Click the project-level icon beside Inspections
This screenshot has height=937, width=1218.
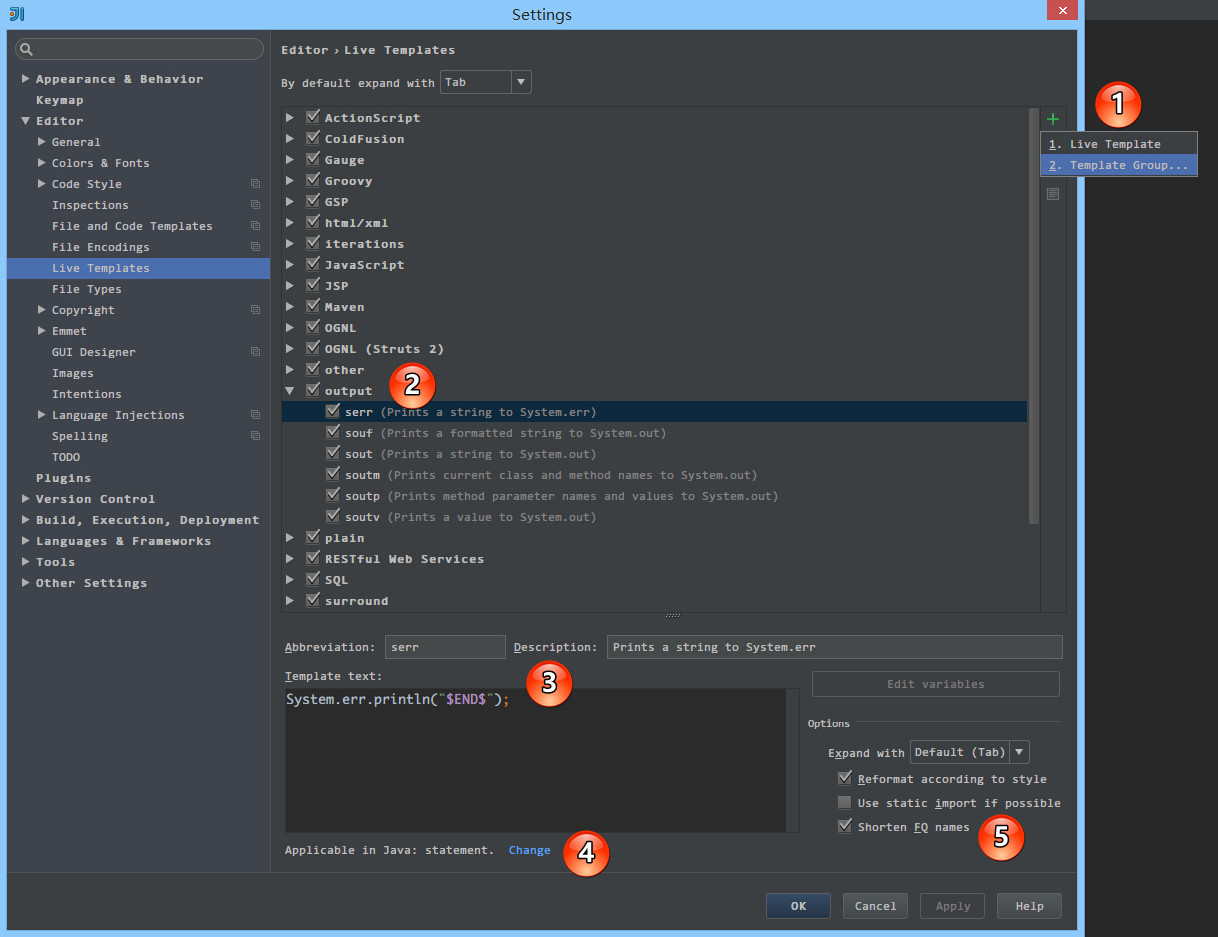pos(255,205)
